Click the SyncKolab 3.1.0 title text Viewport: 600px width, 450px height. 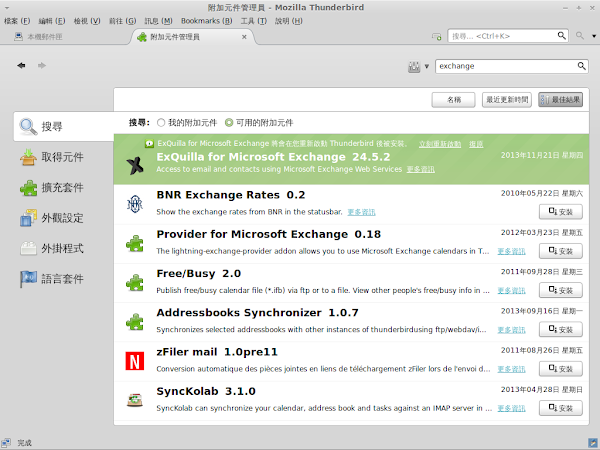click(x=206, y=391)
